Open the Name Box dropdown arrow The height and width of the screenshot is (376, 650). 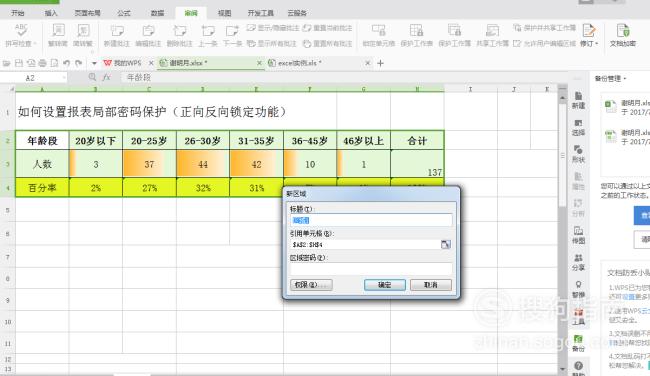coord(64,78)
